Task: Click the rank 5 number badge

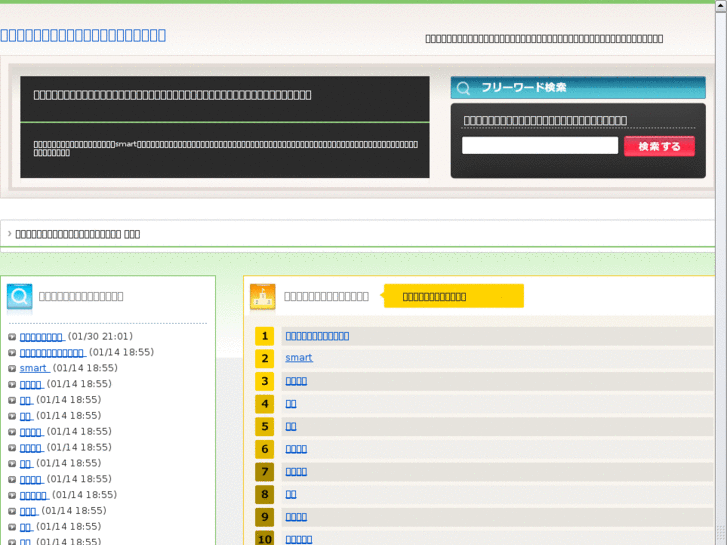Action: (264, 426)
